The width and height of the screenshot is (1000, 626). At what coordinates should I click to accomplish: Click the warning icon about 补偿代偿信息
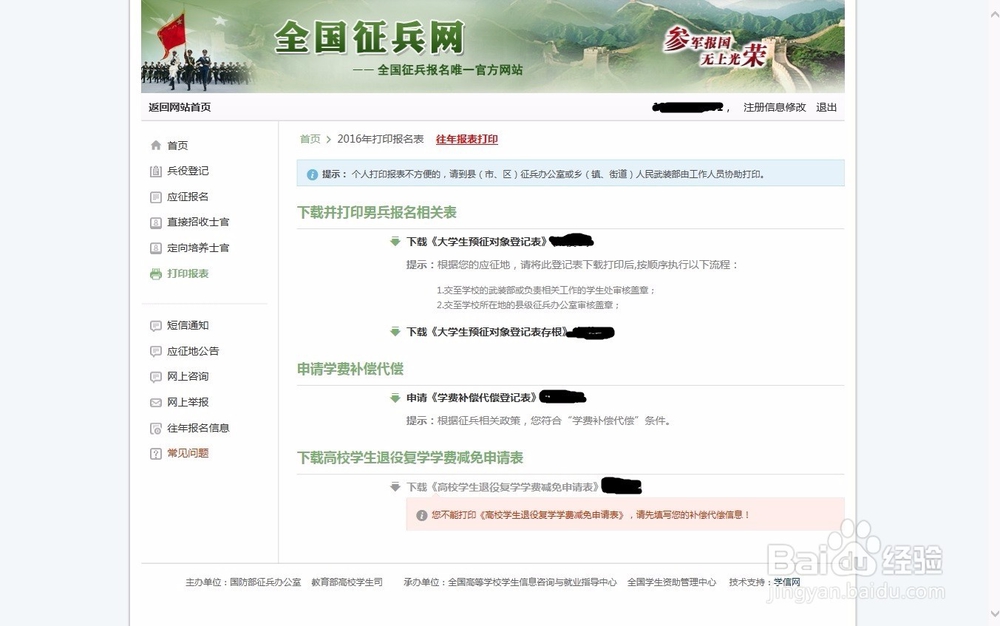click(421, 515)
